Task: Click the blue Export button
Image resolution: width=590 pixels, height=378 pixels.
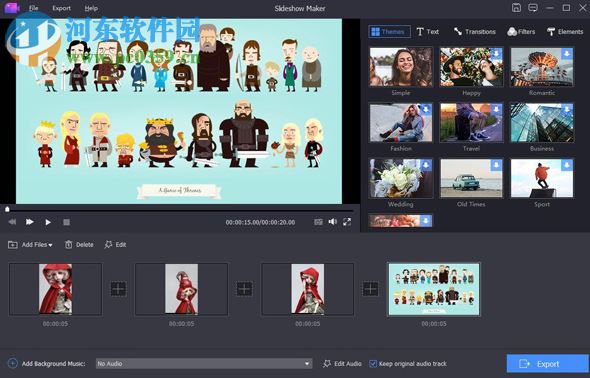Action: click(x=547, y=364)
